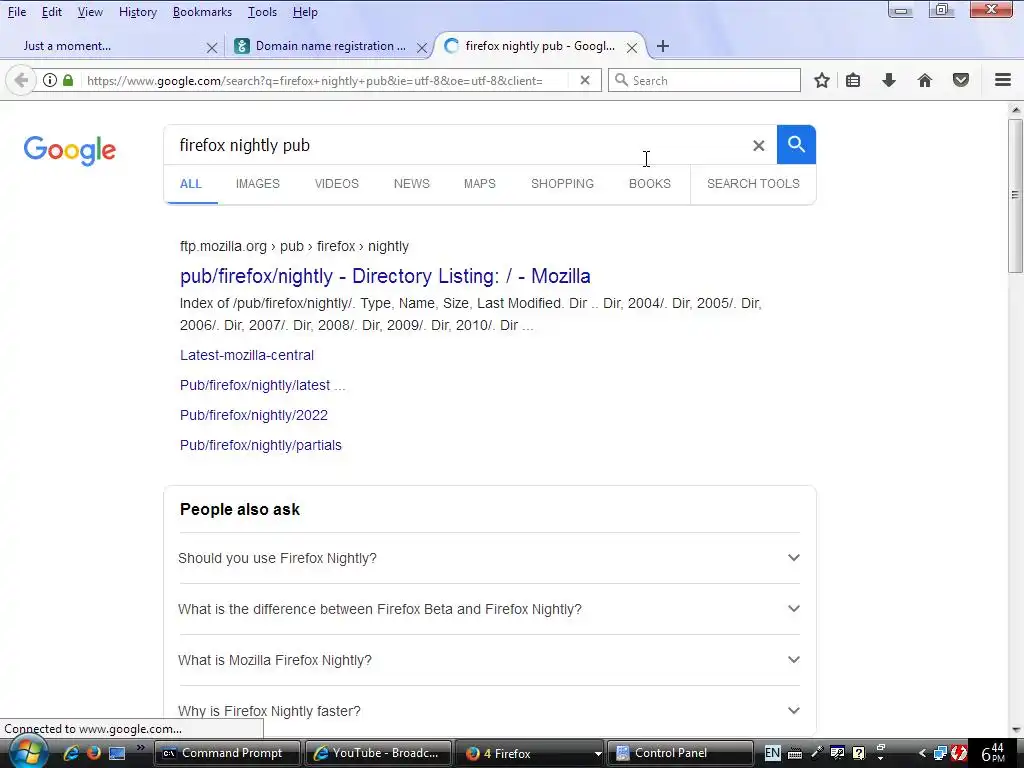Open the Downloads arrow icon
This screenshot has height=768, width=1024.
(889, 80)
